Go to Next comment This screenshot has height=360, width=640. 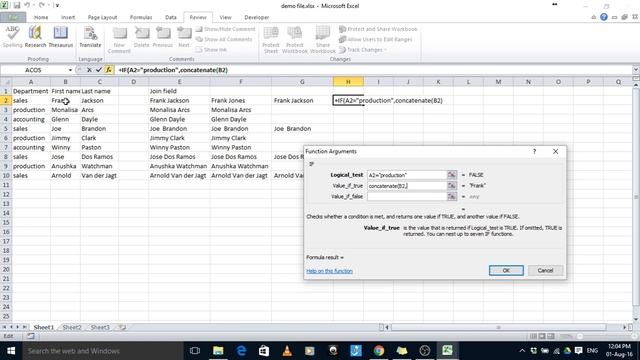[x=184, y=36]
